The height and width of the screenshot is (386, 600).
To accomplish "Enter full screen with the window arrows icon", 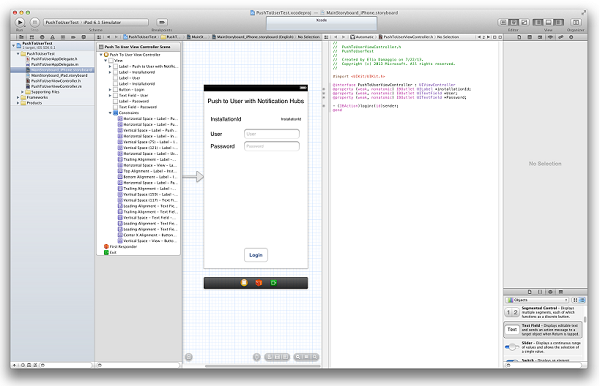I will pyautogui.click(x=584, y=13).
